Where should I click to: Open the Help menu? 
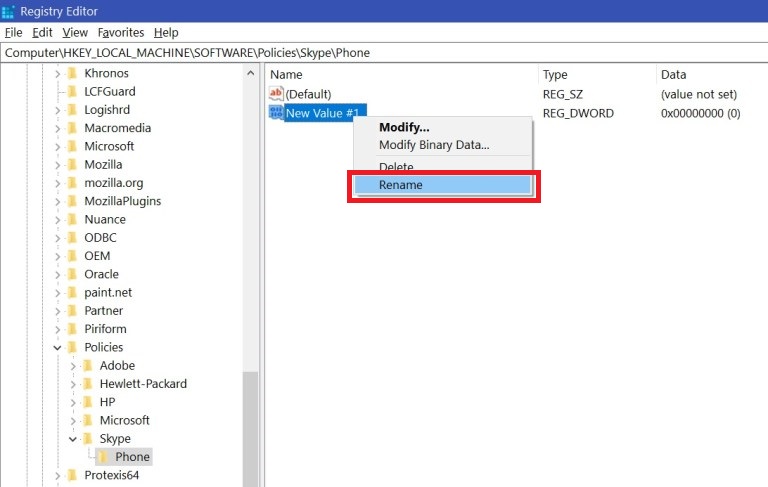(x=166, y=33)
